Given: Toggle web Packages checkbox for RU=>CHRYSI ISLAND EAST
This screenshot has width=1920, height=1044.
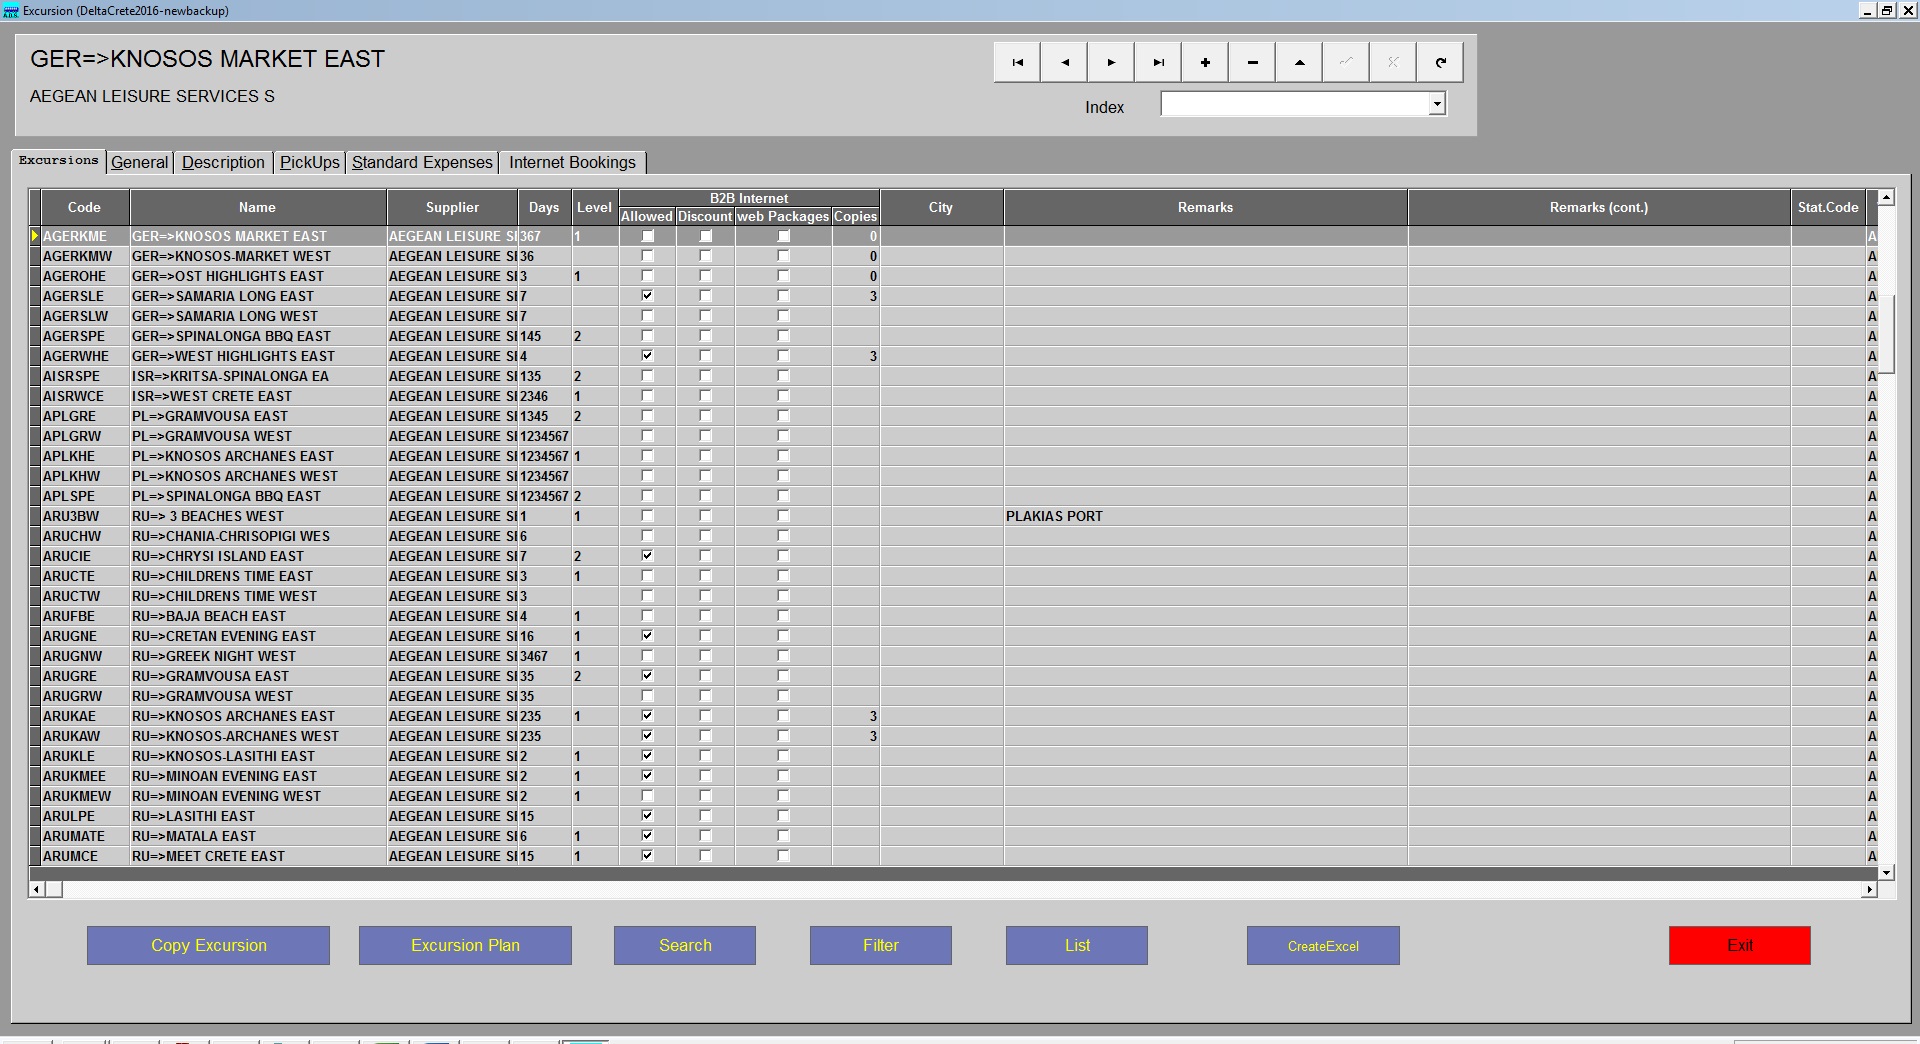Looking at the screenshot, I should click(x=783, y=556).
